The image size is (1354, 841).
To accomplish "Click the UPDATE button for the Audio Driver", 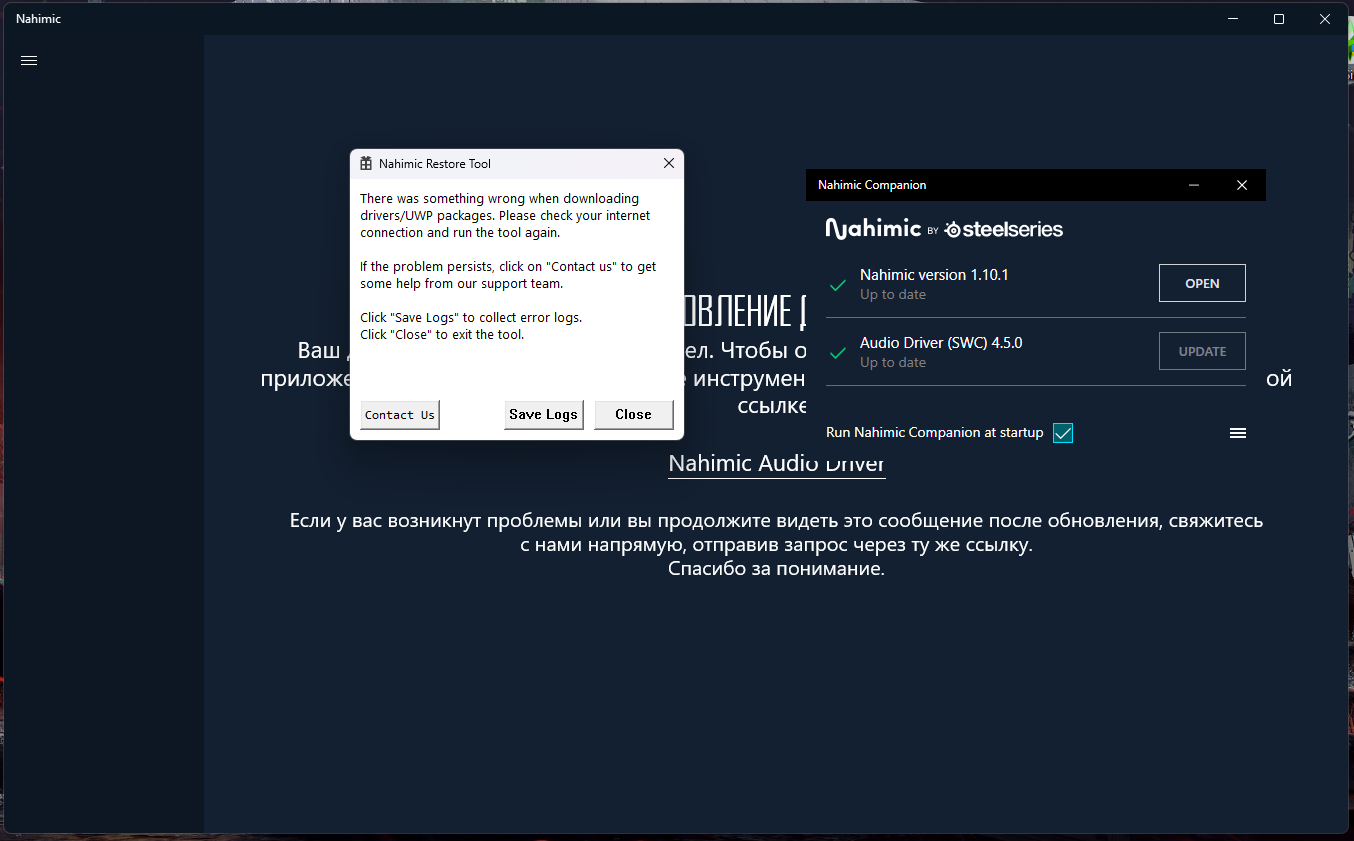I will point(1201,351).
